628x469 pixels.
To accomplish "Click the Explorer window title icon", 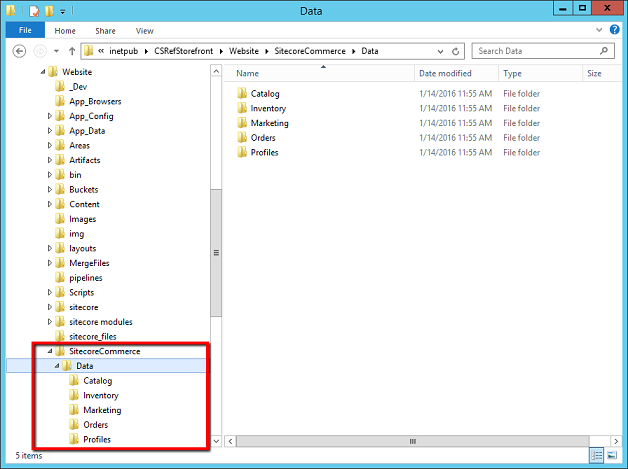I will coord(11,11).
